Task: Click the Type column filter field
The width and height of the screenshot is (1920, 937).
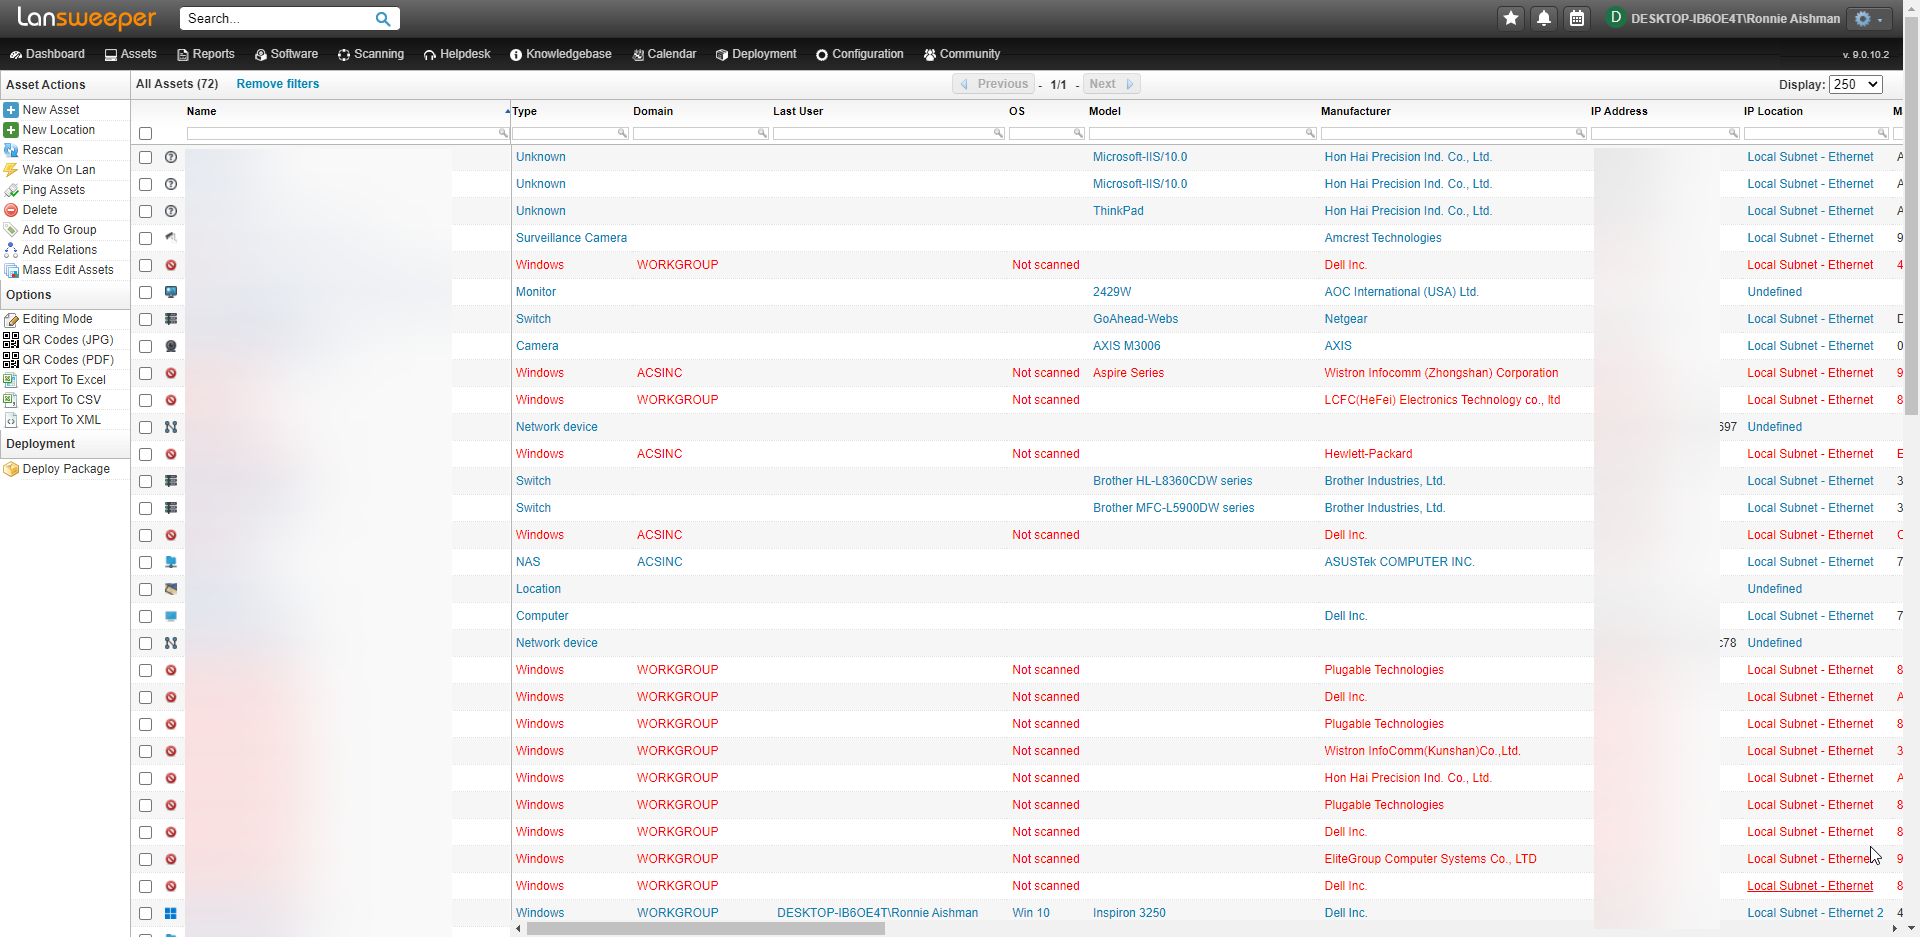Action: (571, 133)
